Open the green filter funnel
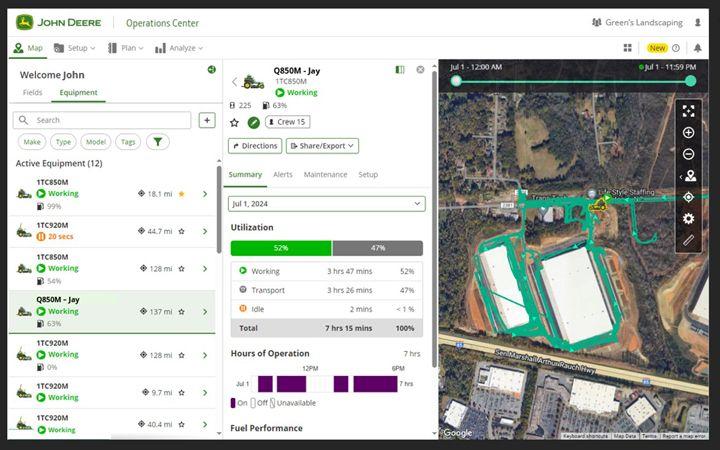This screenshot has height=450, width=720. [x=158, y=142]
